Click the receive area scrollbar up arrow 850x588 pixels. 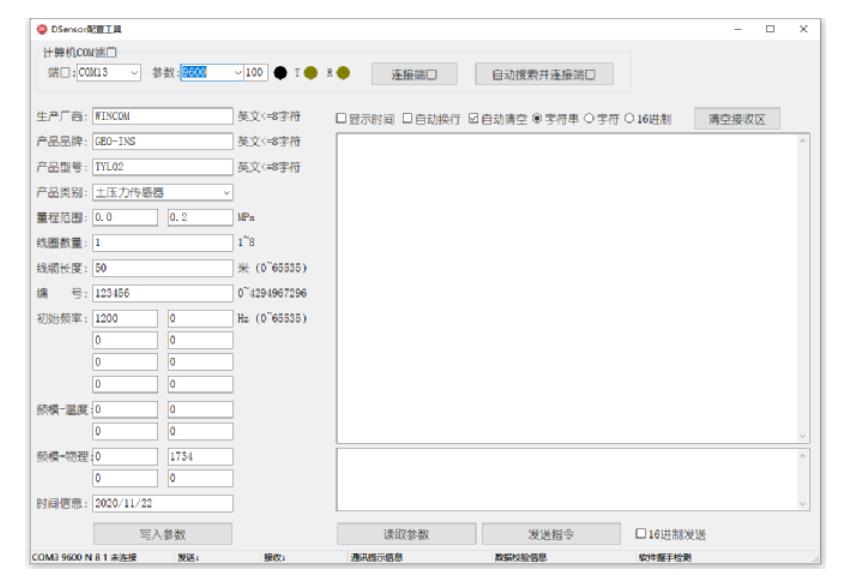click(803, 141)
